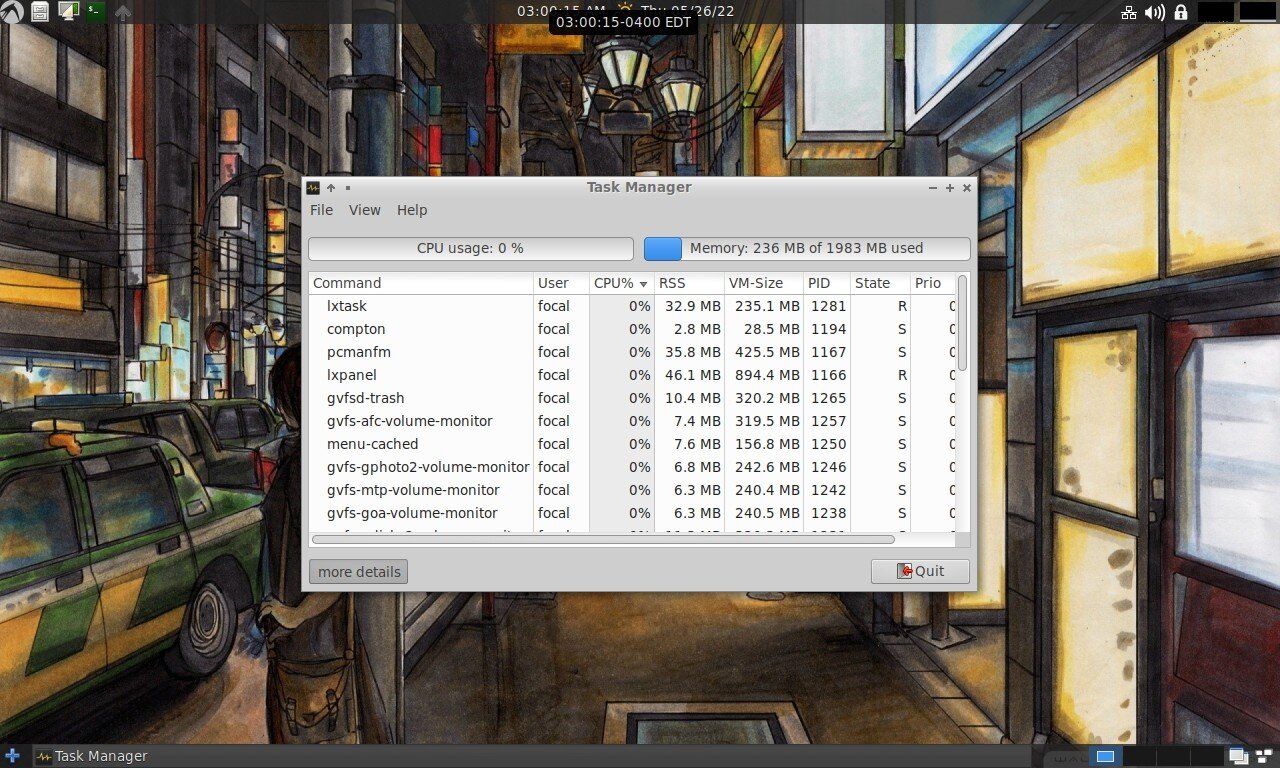The height and width of the screenshot is (768, 1280).
Task: Open the network connection tray icon
Action: (1129, 12)
